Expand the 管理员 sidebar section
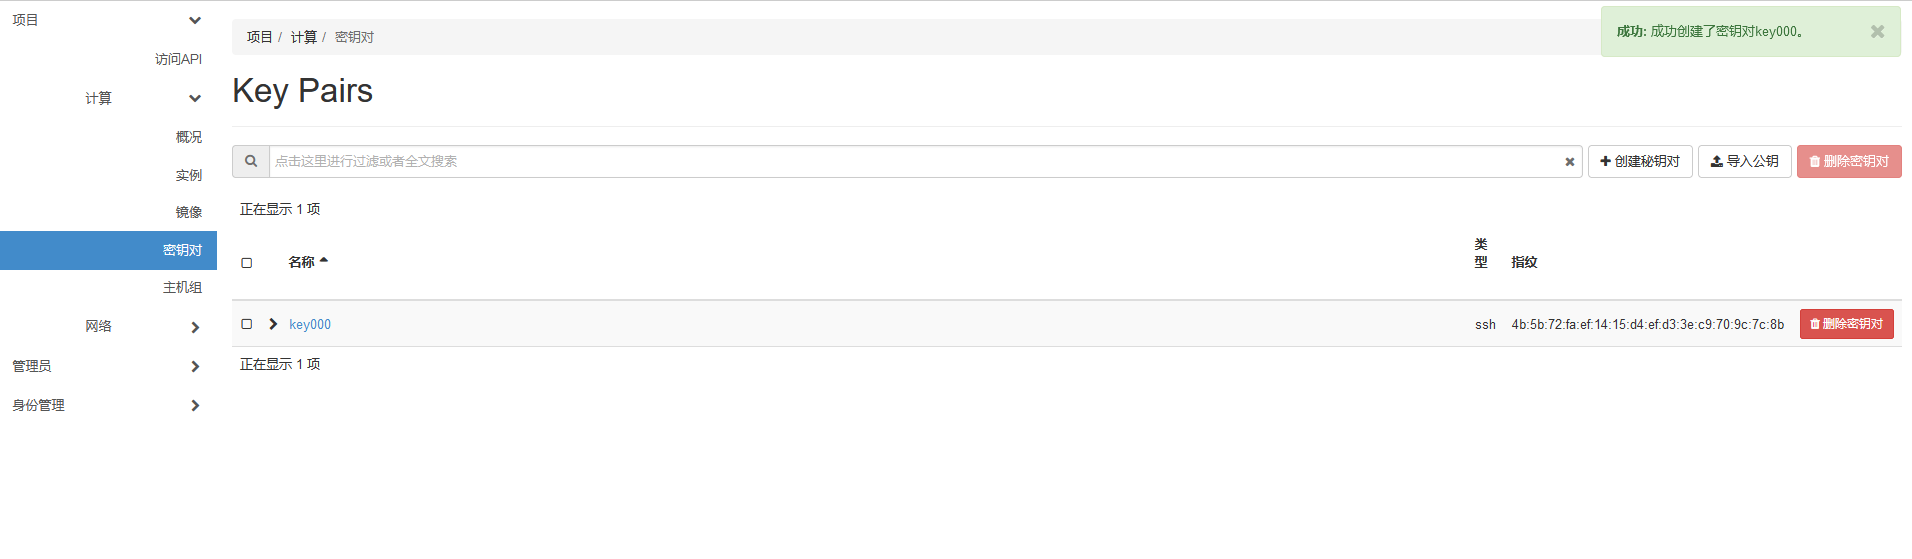 [x=195, y=366]
